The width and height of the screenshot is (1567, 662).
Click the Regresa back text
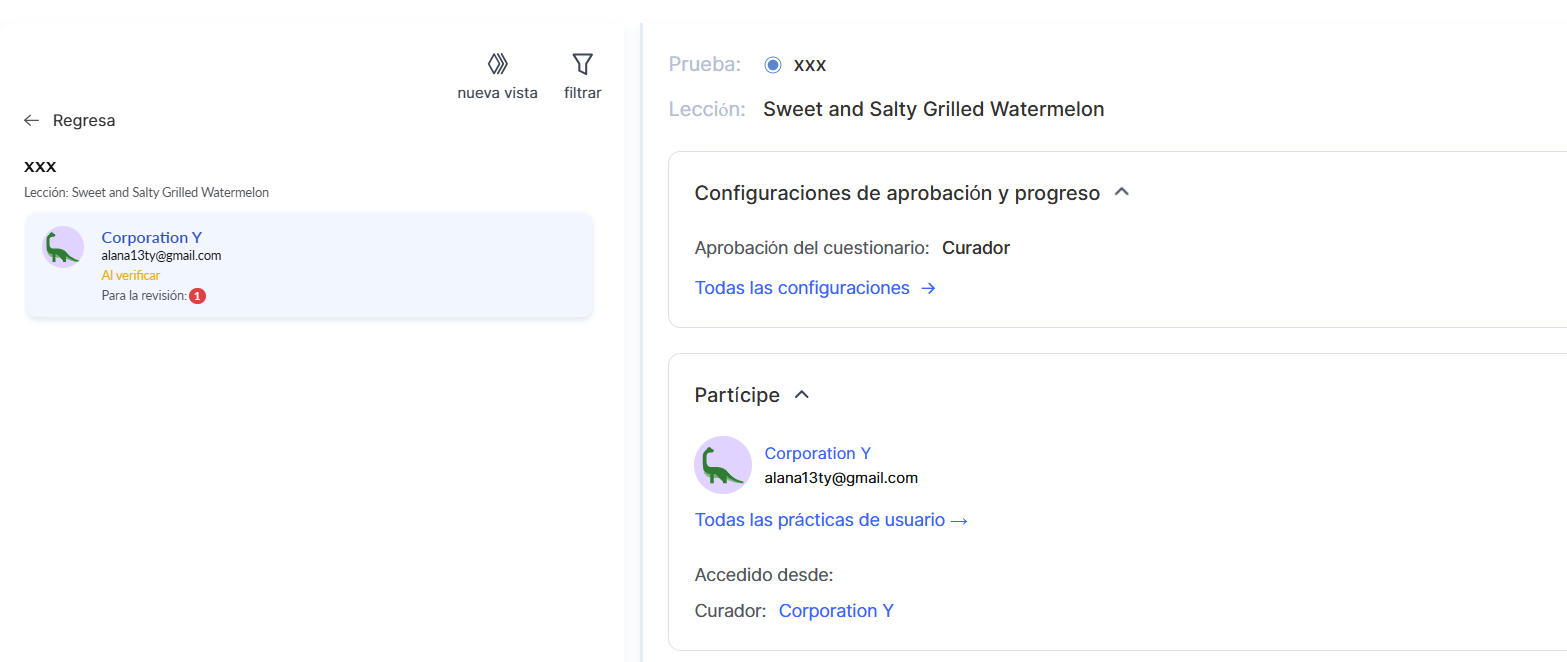[84, 120]
